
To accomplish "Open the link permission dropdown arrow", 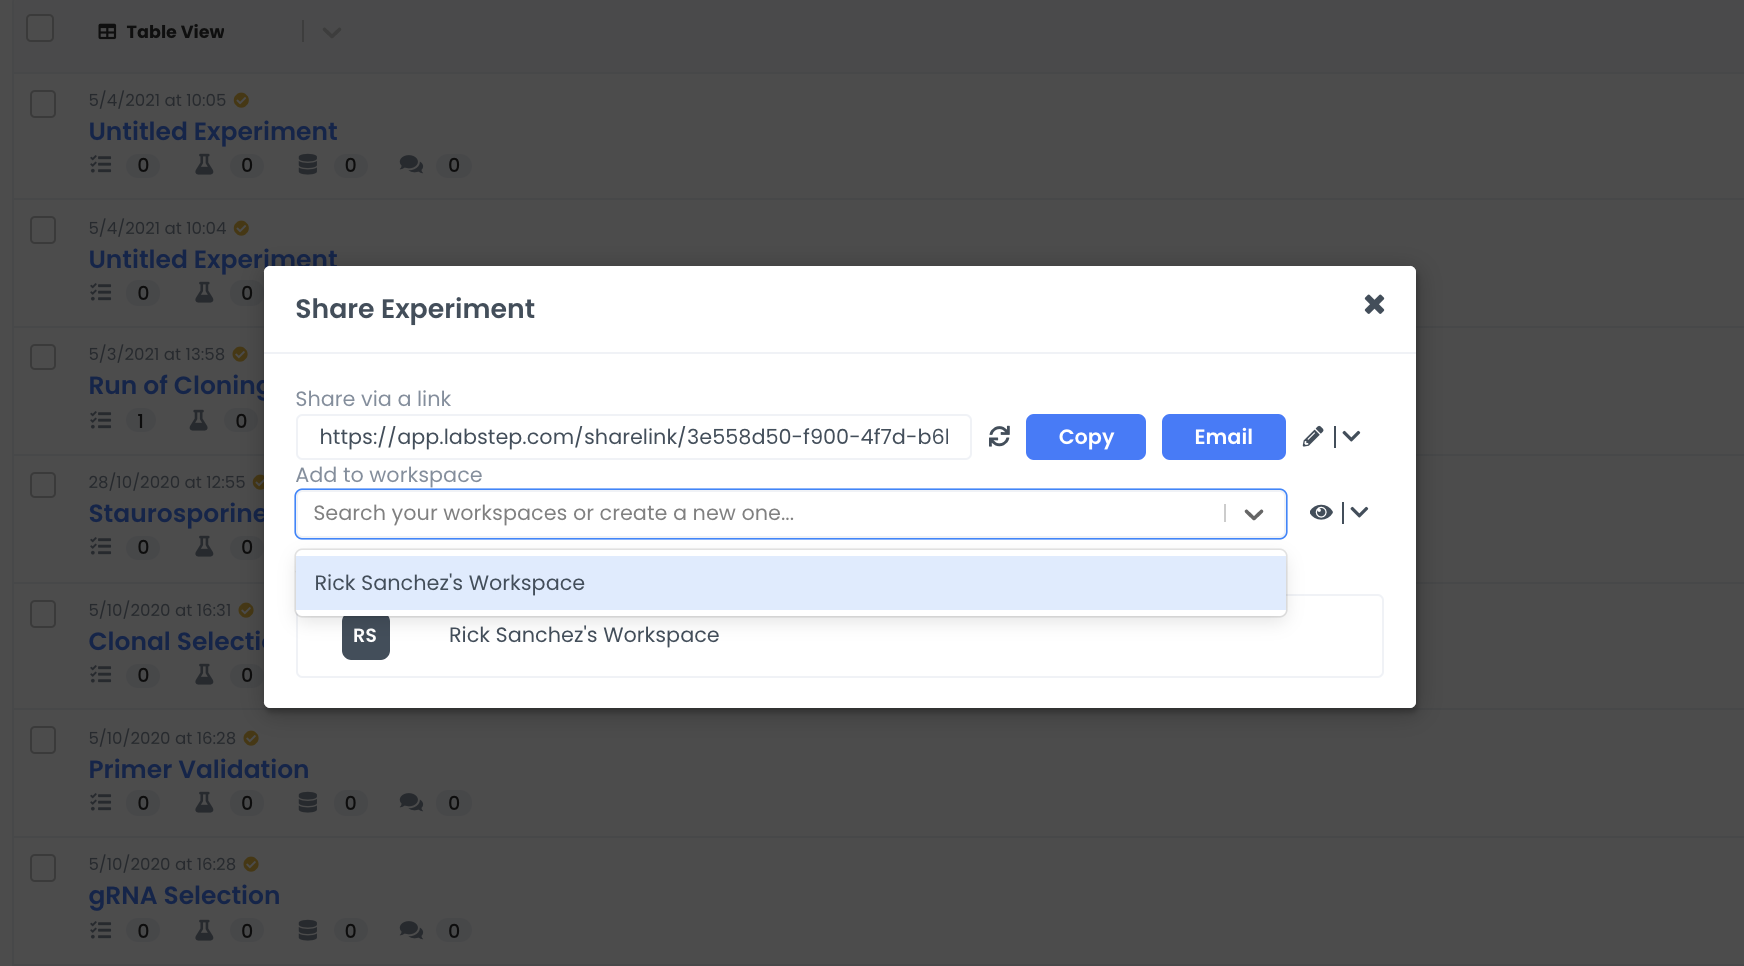I will pos(1351,437).
